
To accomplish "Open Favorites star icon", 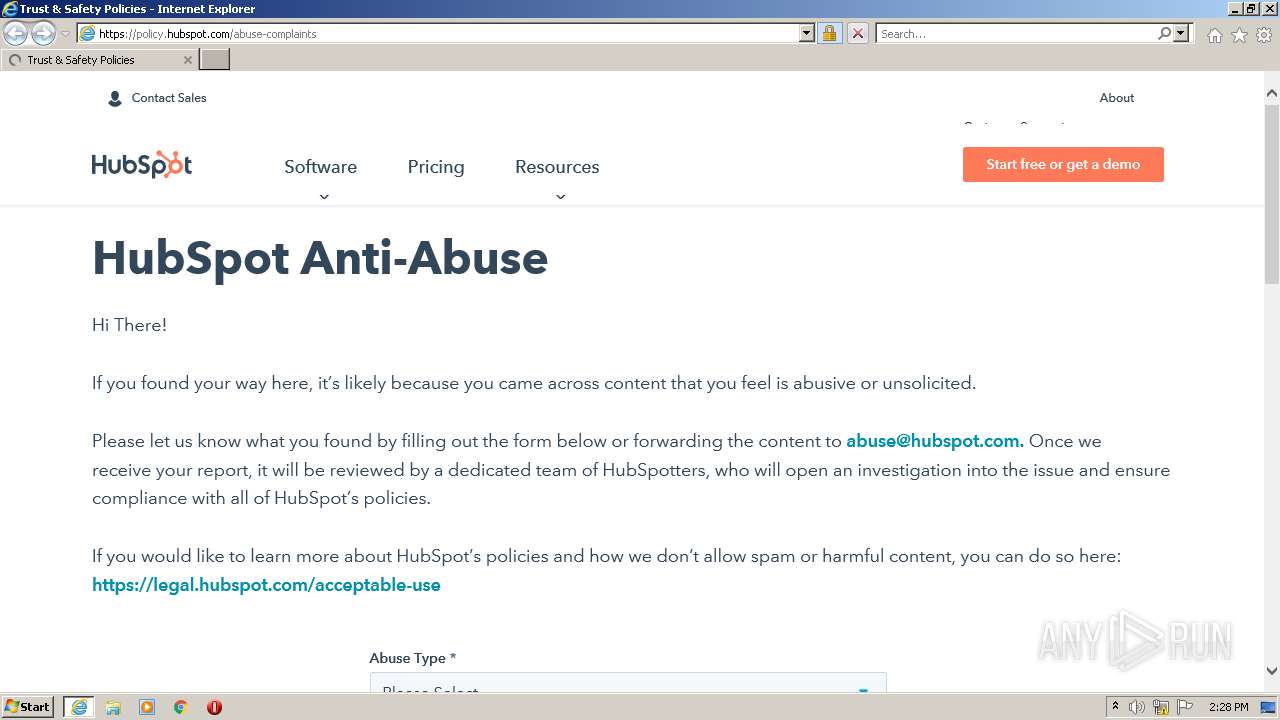I will [x=1239, y=35].
